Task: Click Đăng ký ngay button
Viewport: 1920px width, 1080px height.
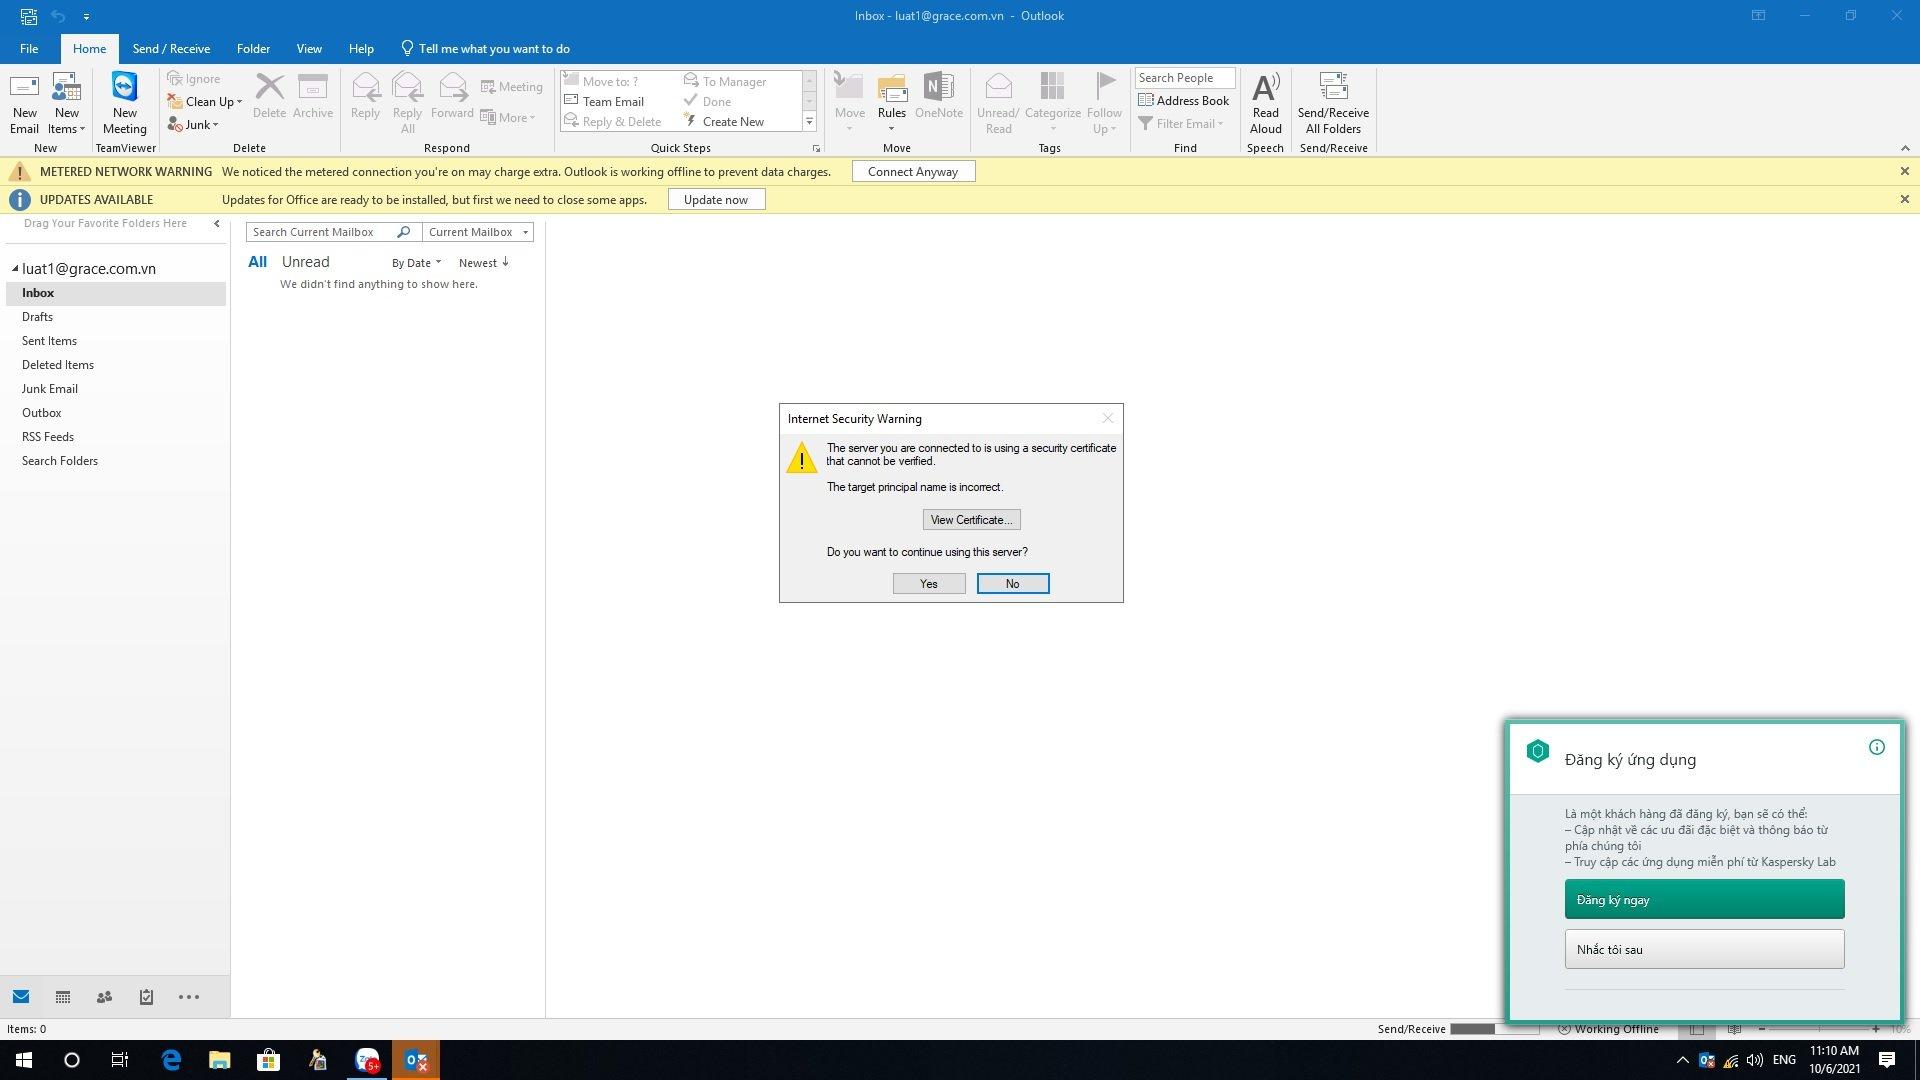Action: coord(1704,899)
